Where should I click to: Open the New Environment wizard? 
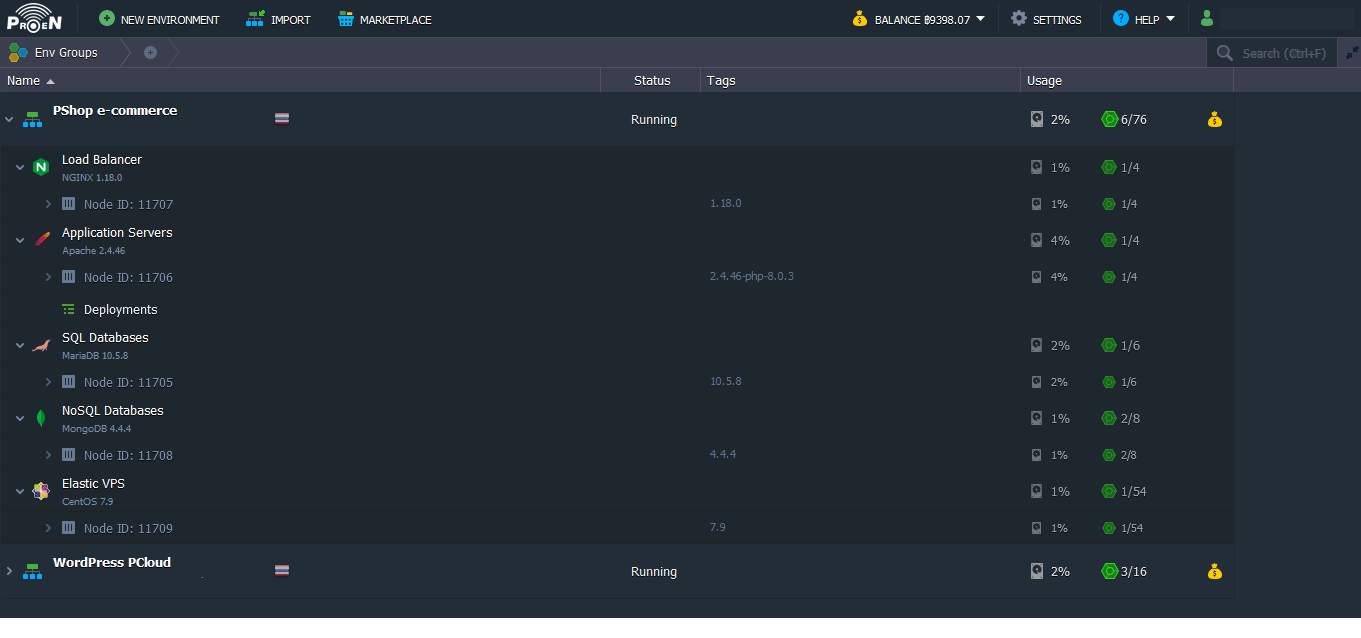pyautogui.click(x=159, y=19)
